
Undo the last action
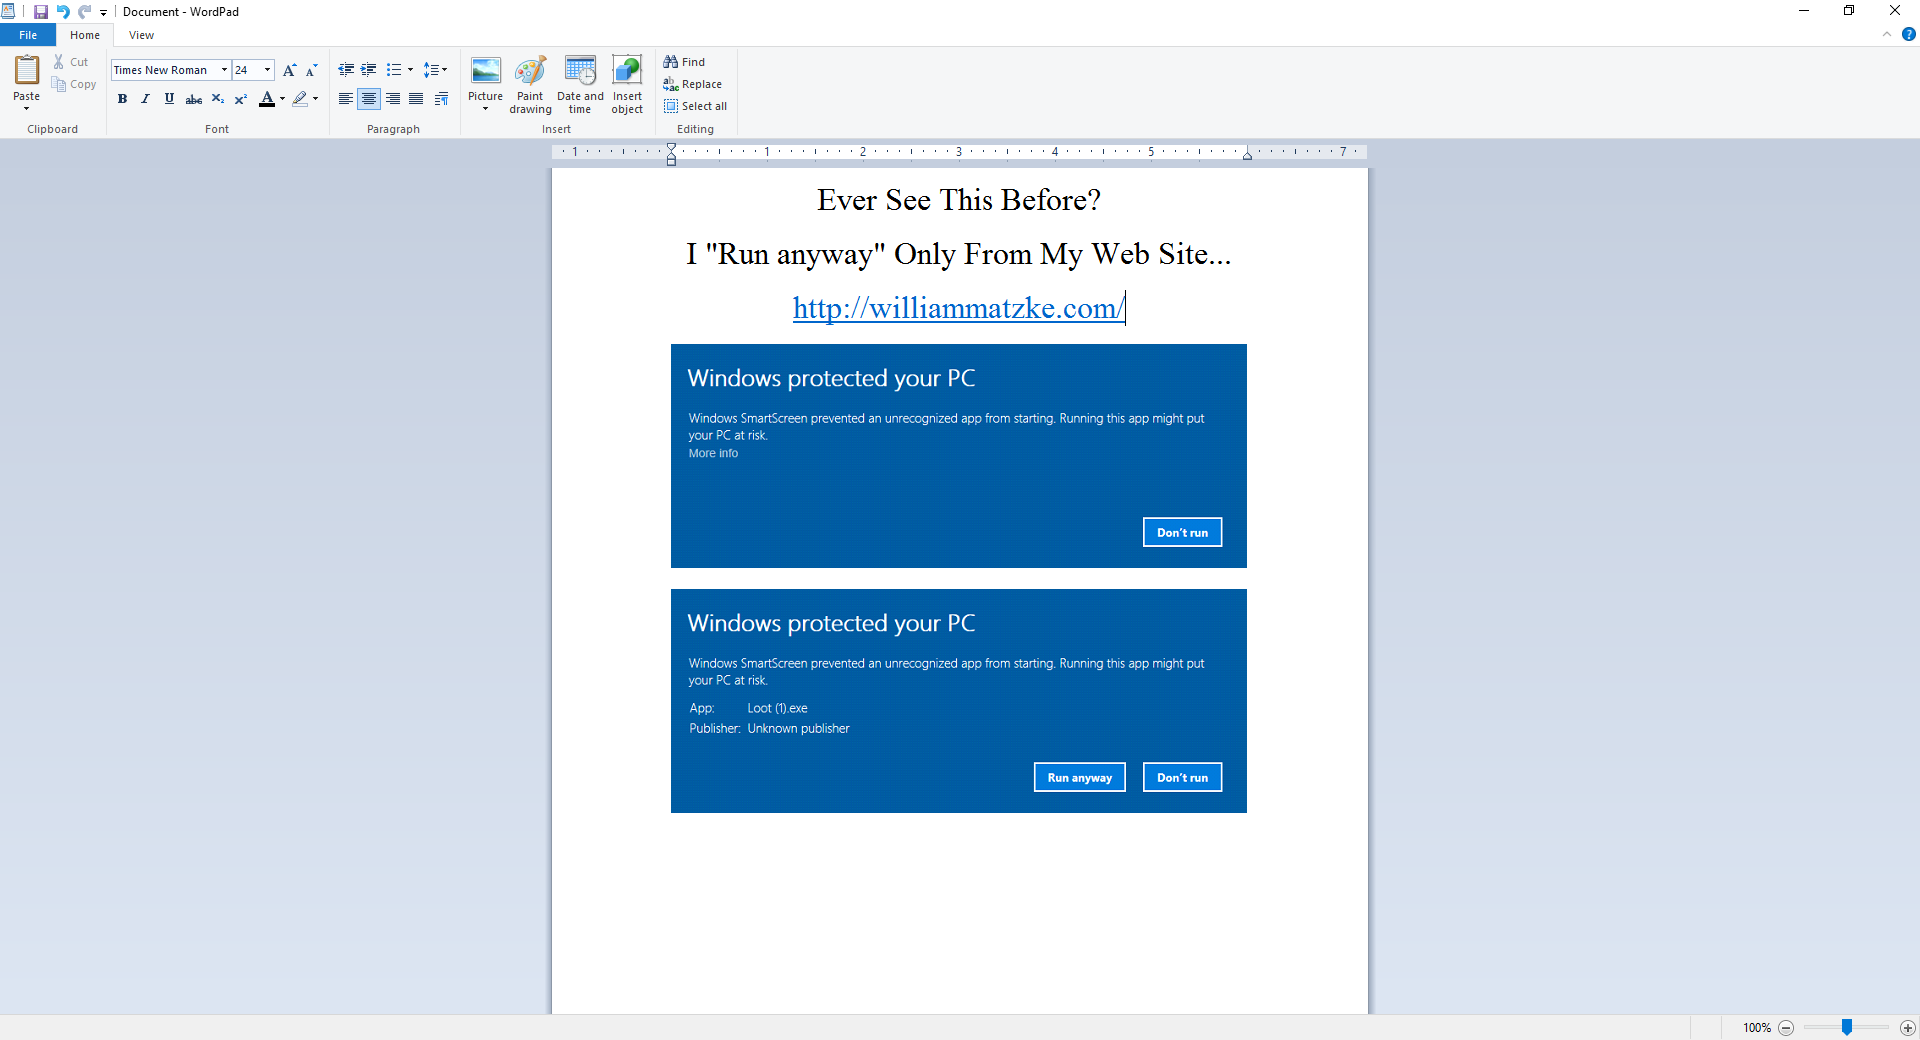pos(63,12)
